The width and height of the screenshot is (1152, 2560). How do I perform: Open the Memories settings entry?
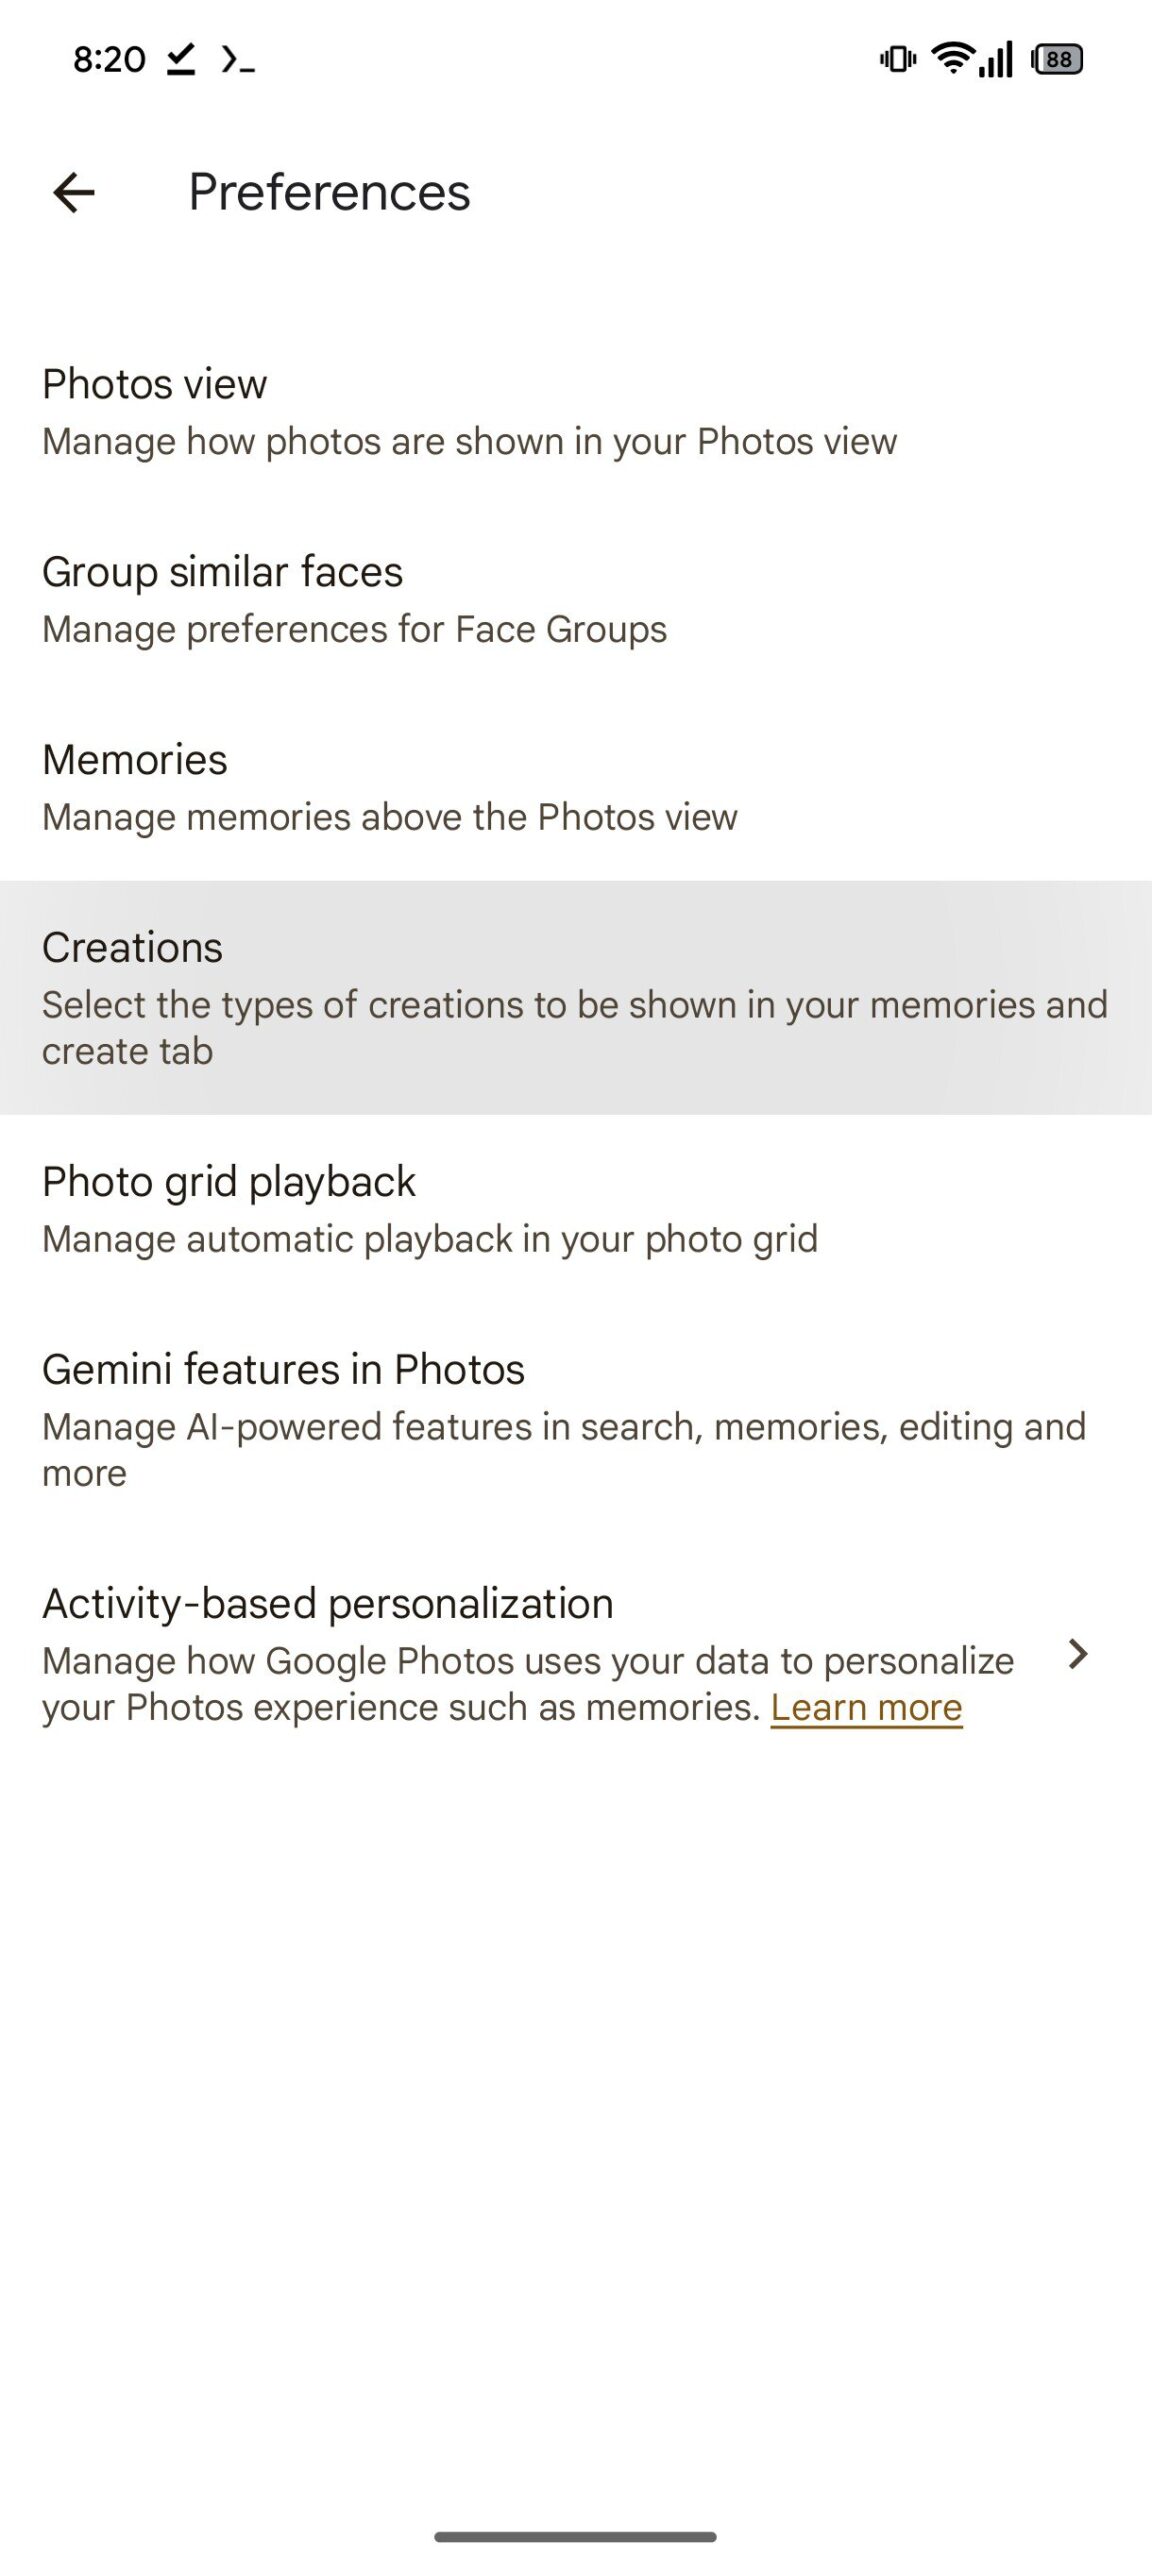pos(576,788)
